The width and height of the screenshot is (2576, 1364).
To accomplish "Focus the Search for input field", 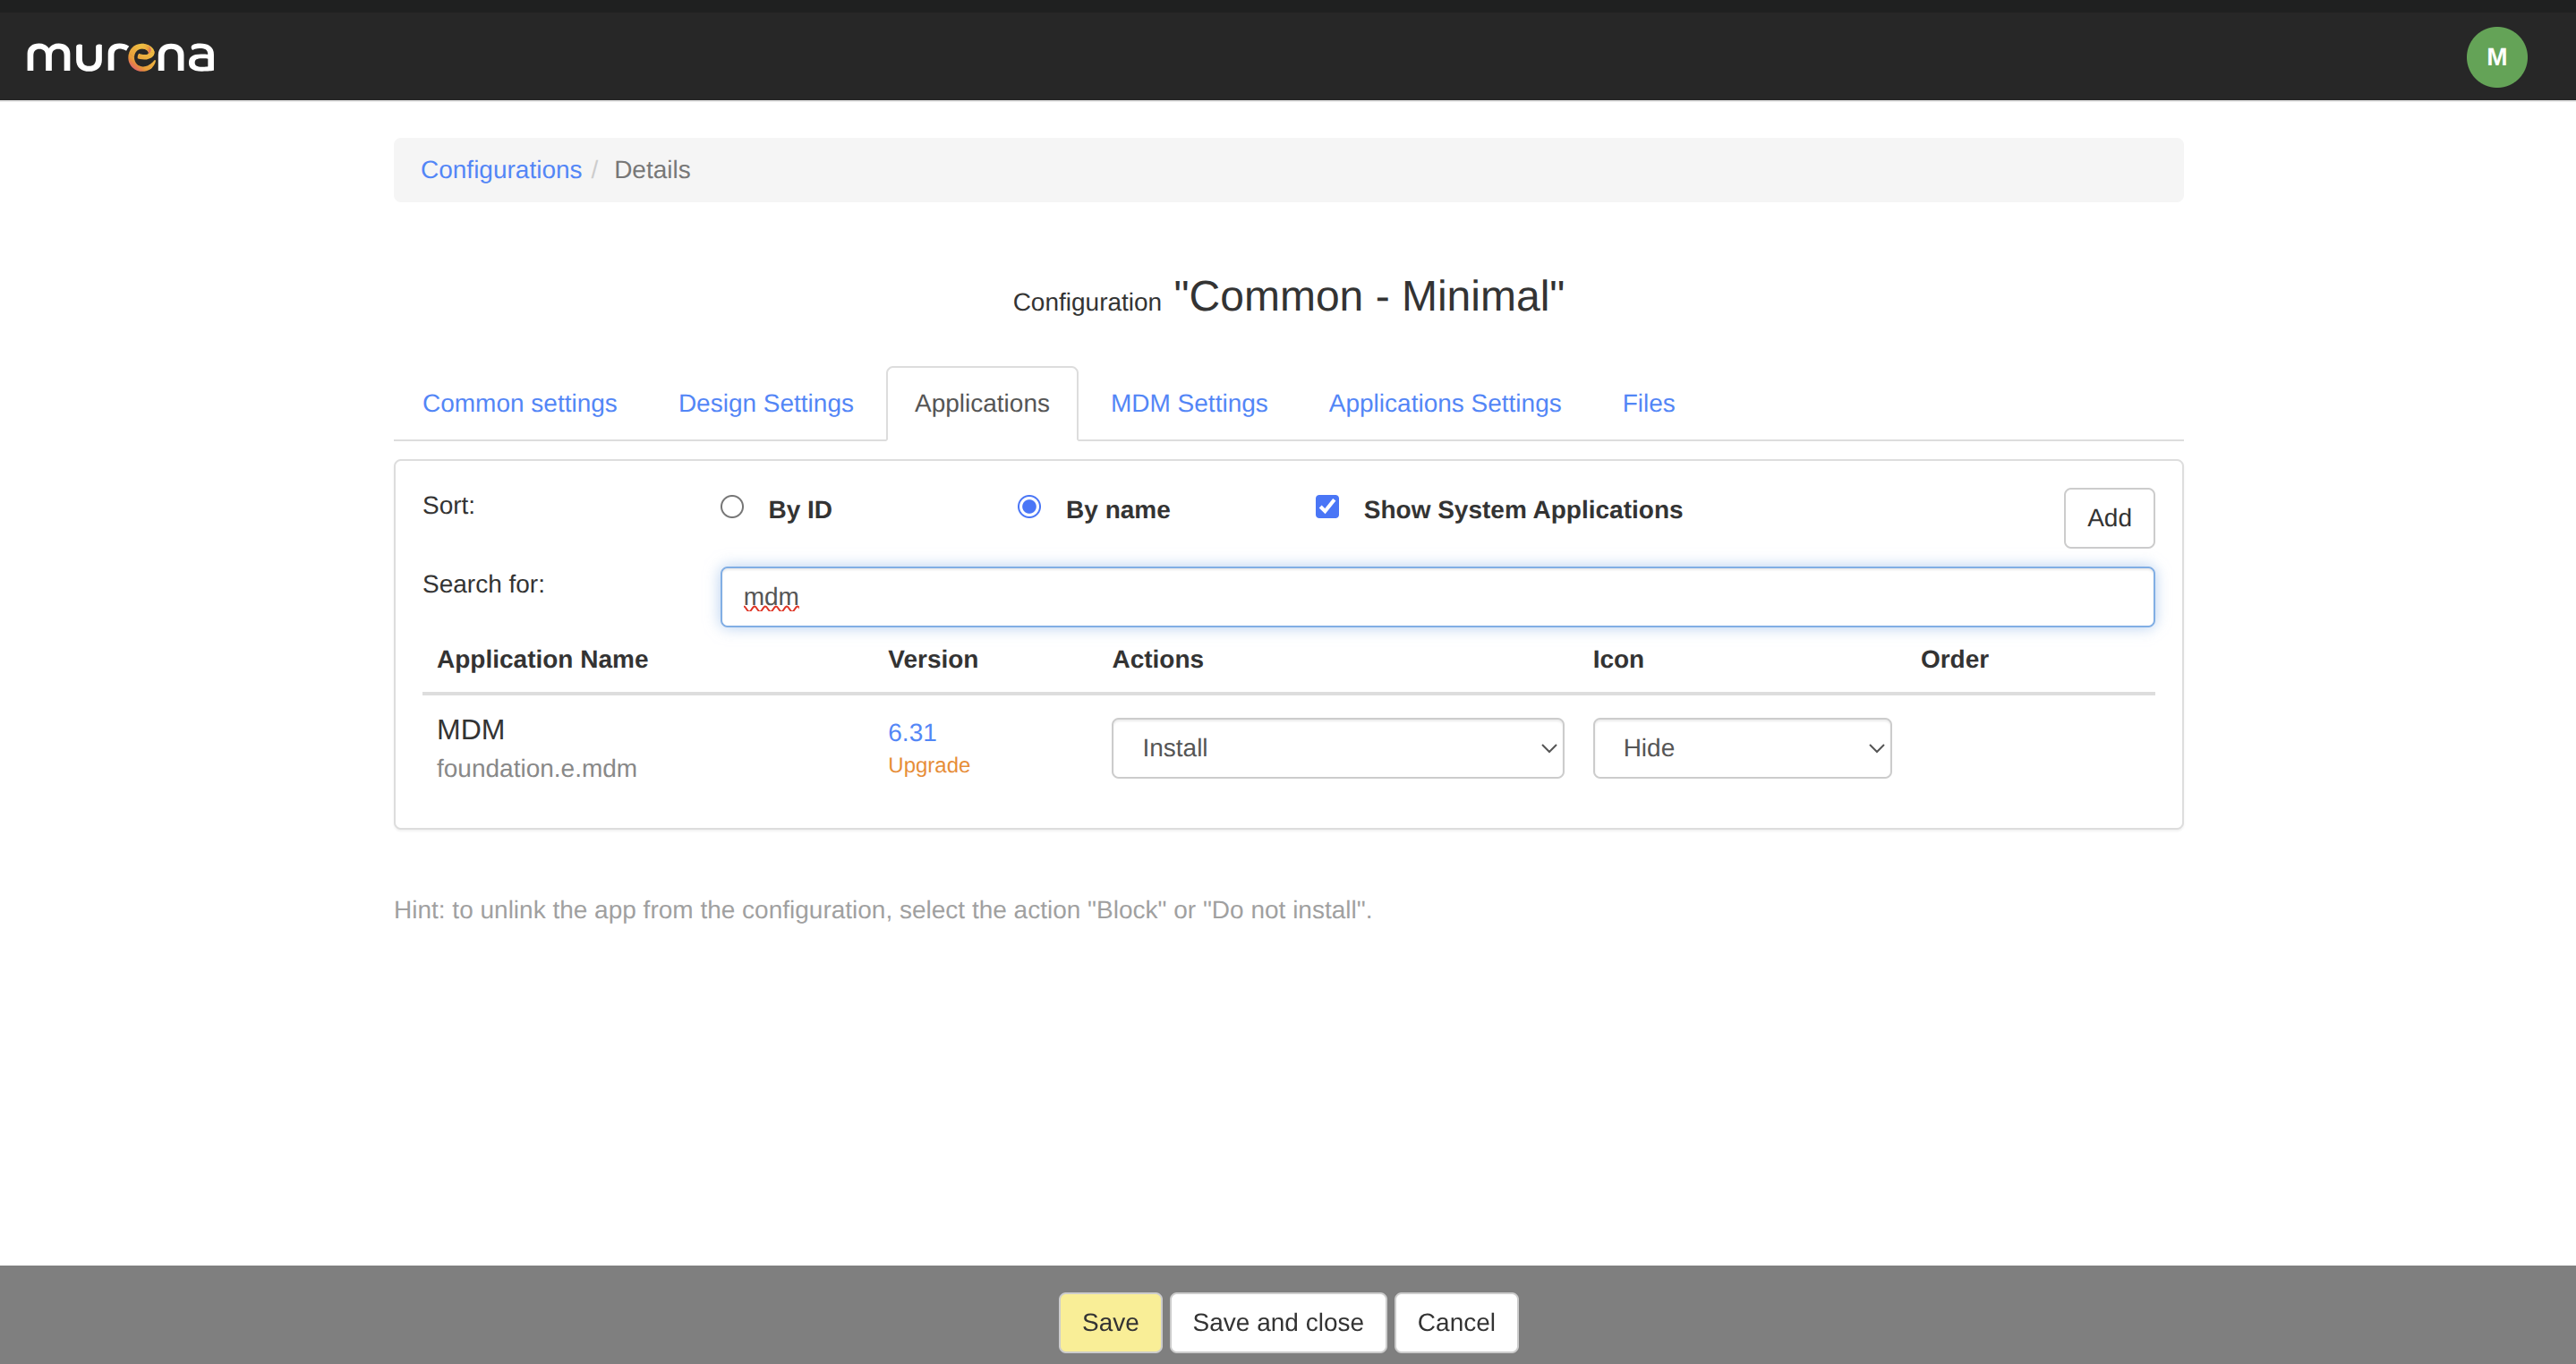I will (1437, 597).
